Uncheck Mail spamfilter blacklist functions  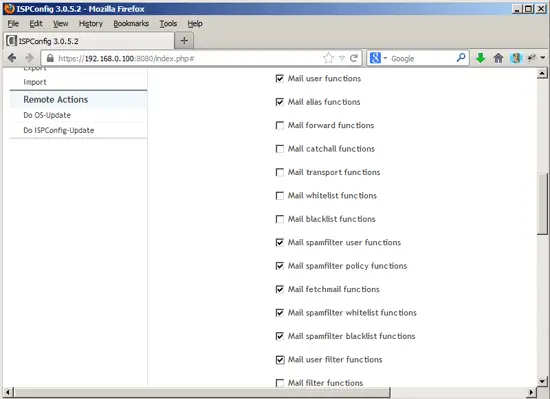280,336
